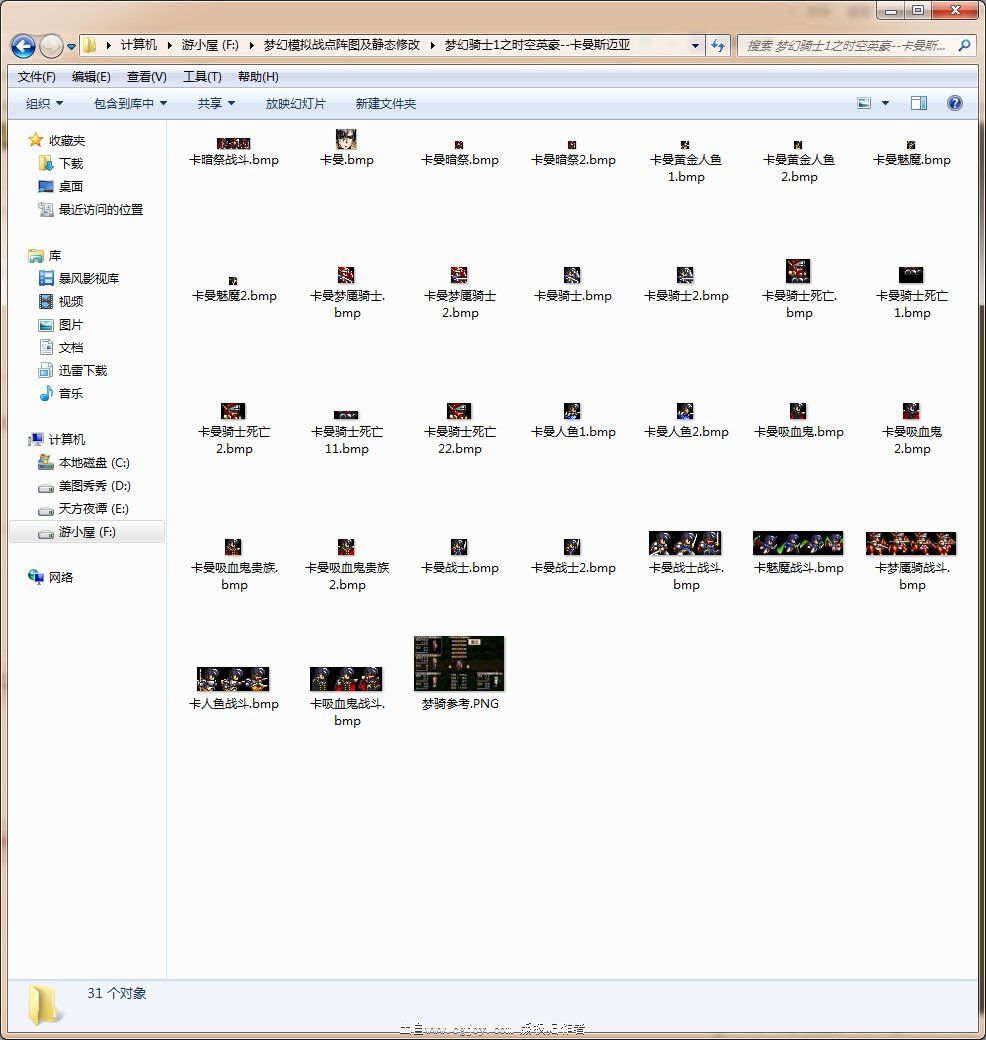Select 美图秀秀 (D:) drive
The width and height of the screenshot is (986, 1040).
84,486
